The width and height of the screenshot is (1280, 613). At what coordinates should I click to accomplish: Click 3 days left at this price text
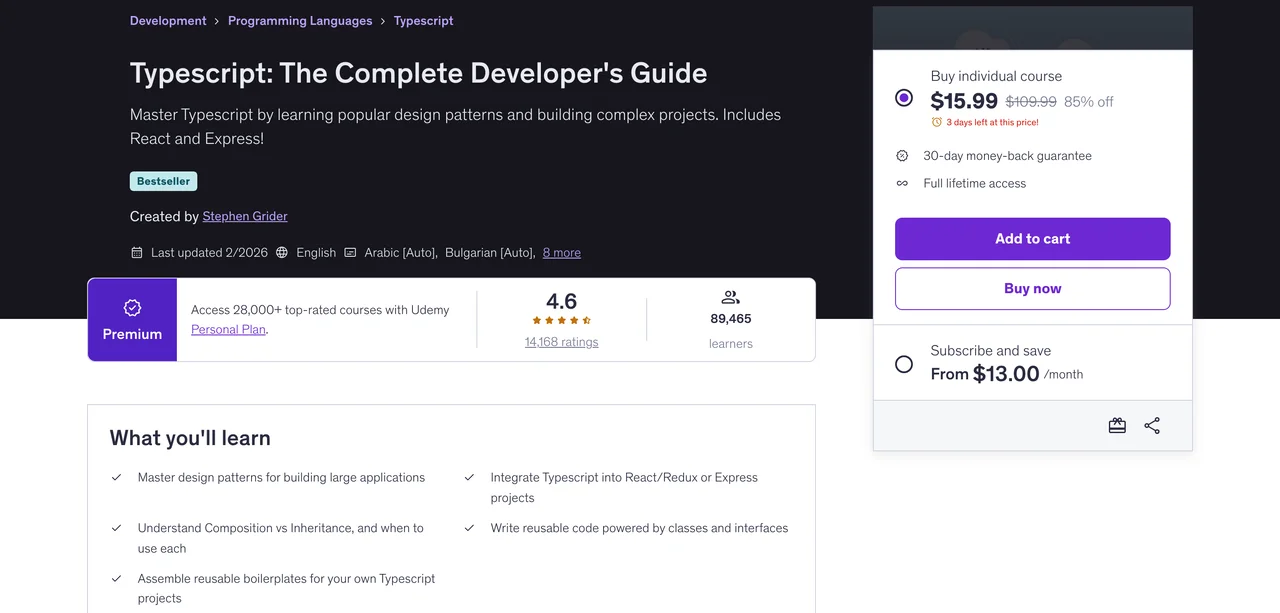point(993,122)
